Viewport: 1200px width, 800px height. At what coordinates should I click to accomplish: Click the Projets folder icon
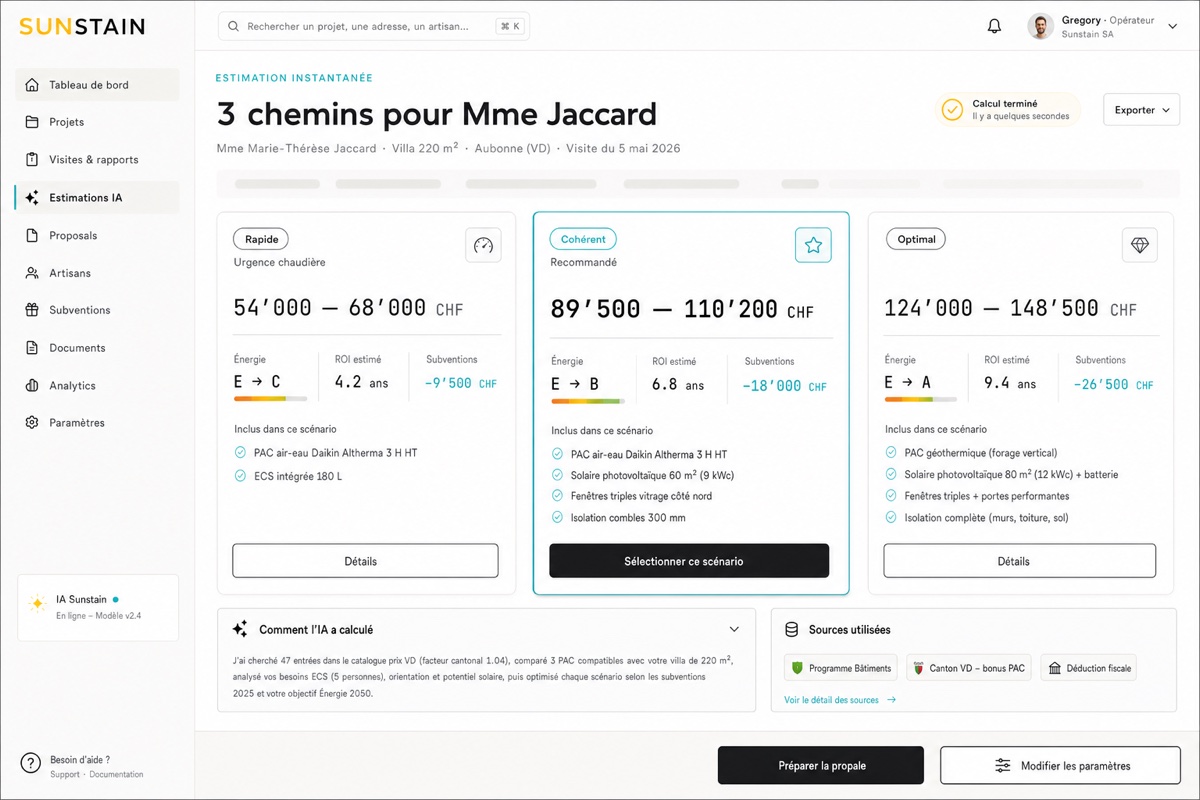31,122
